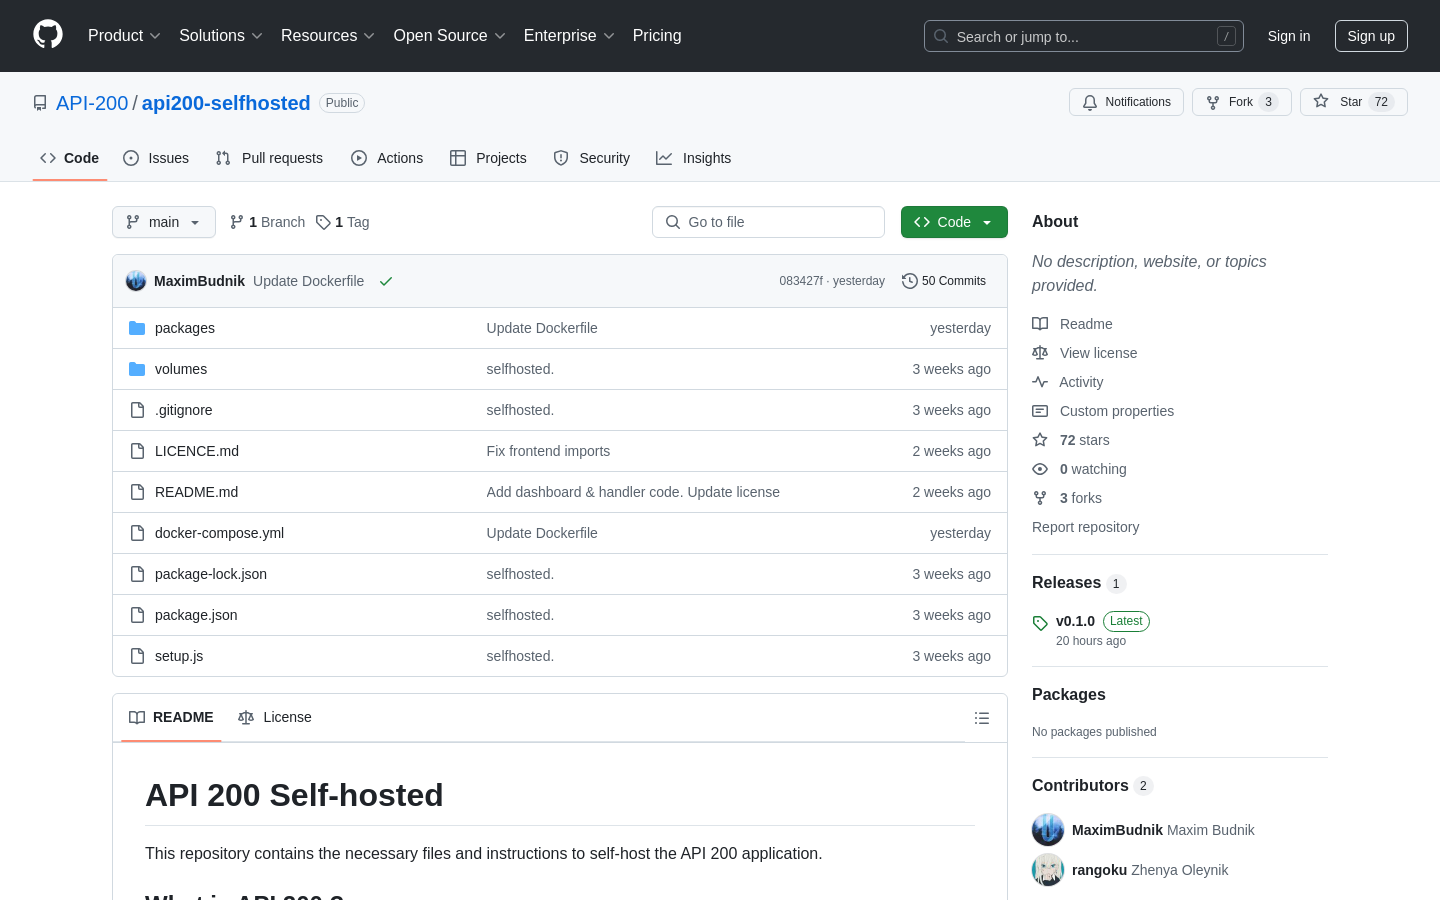This screenshot has width=1440, height=900.
Task: Open docker-compose.yml file
Action: [219, 533]
